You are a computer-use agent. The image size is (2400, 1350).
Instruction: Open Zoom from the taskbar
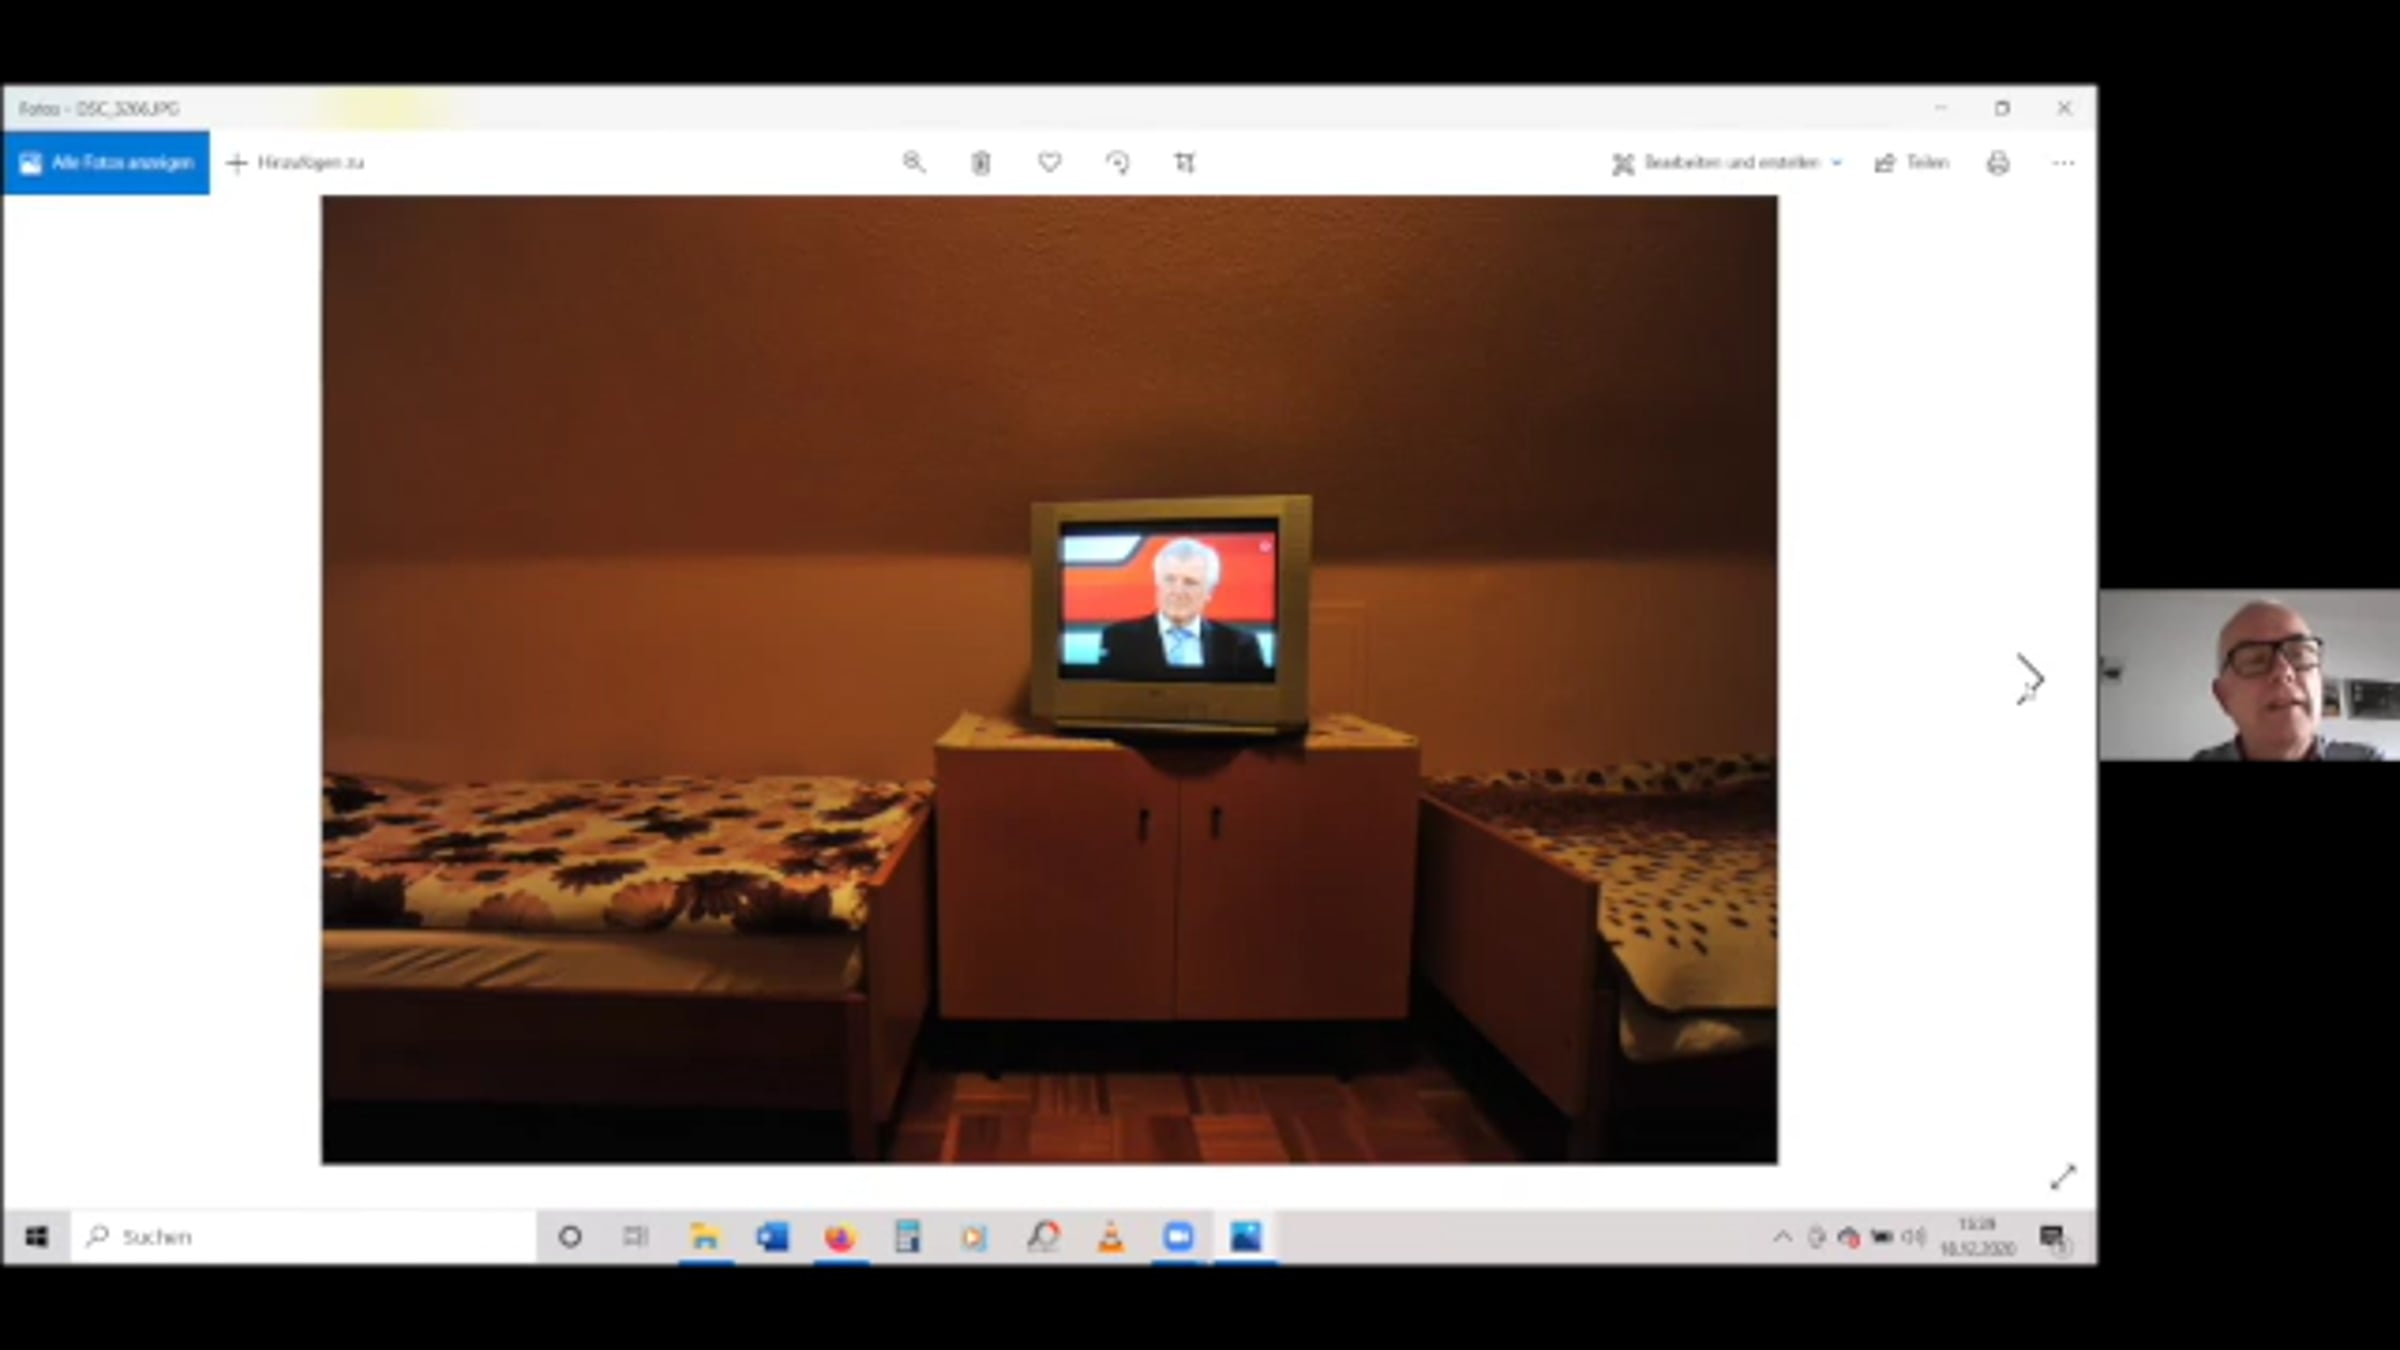tap(1178, 1237)
